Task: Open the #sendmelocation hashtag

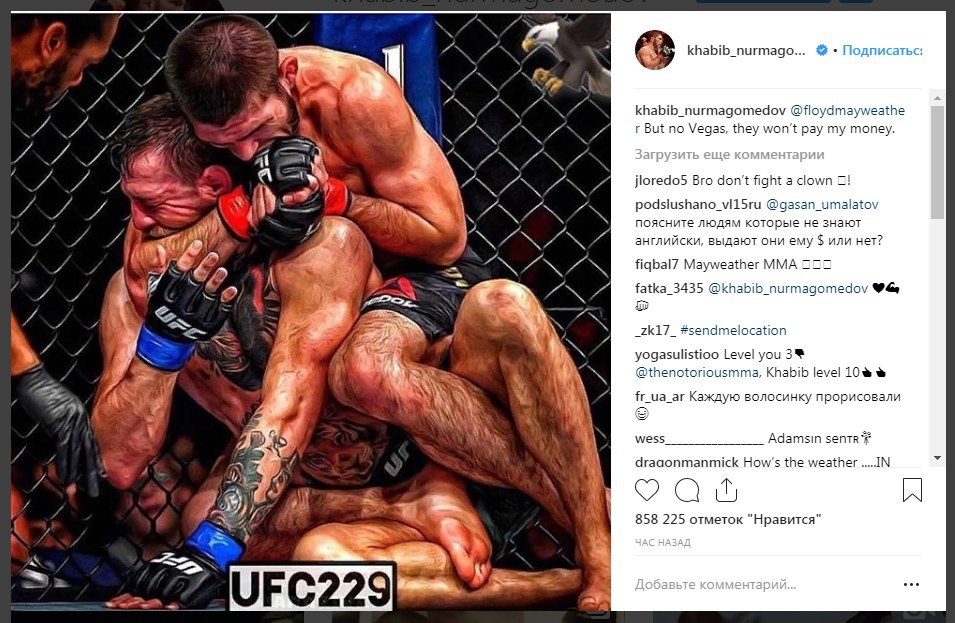Action: (733, 331)
